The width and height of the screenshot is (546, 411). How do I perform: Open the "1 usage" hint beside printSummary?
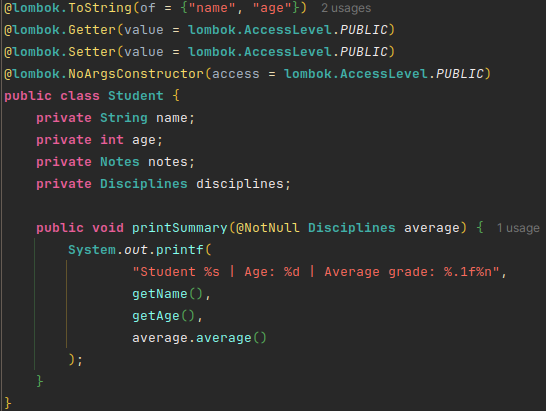pos(518,228)
